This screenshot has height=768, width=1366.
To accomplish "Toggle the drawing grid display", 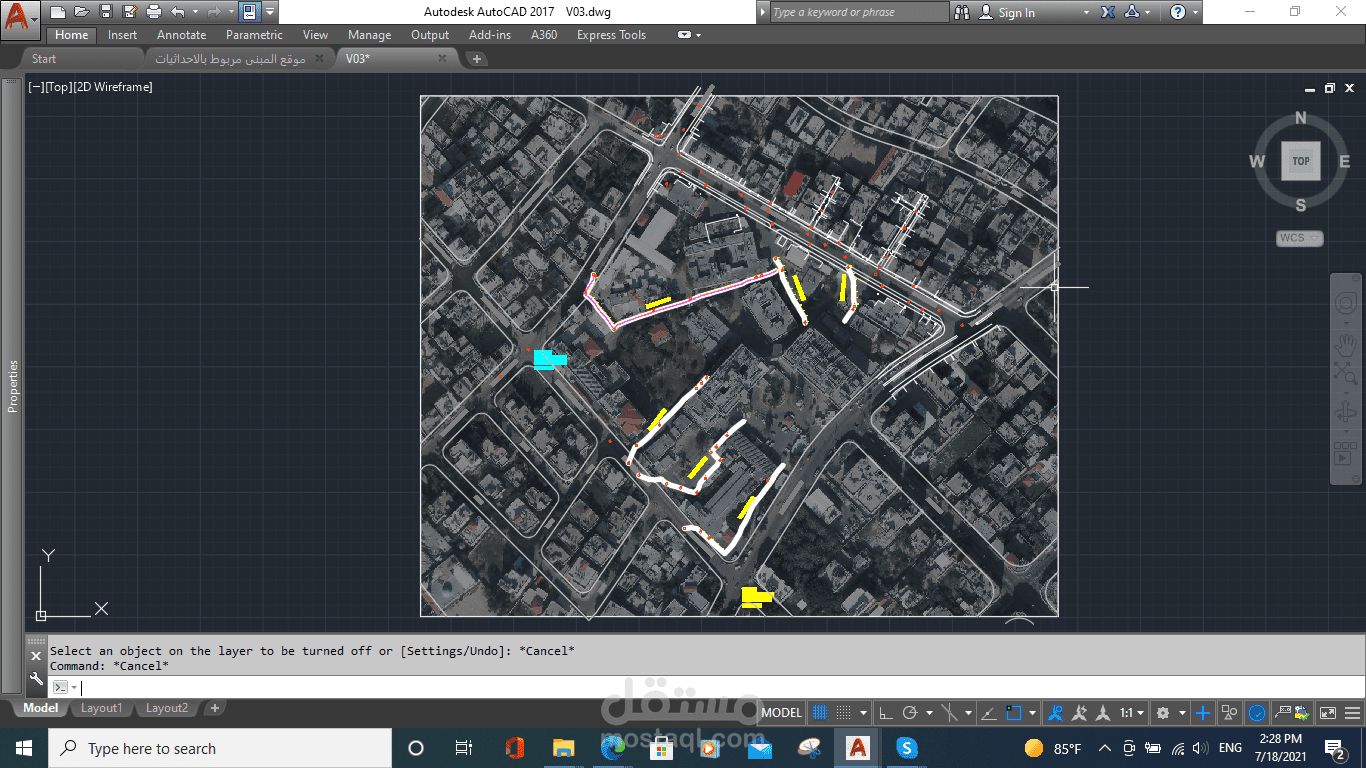I will [820, 713].
